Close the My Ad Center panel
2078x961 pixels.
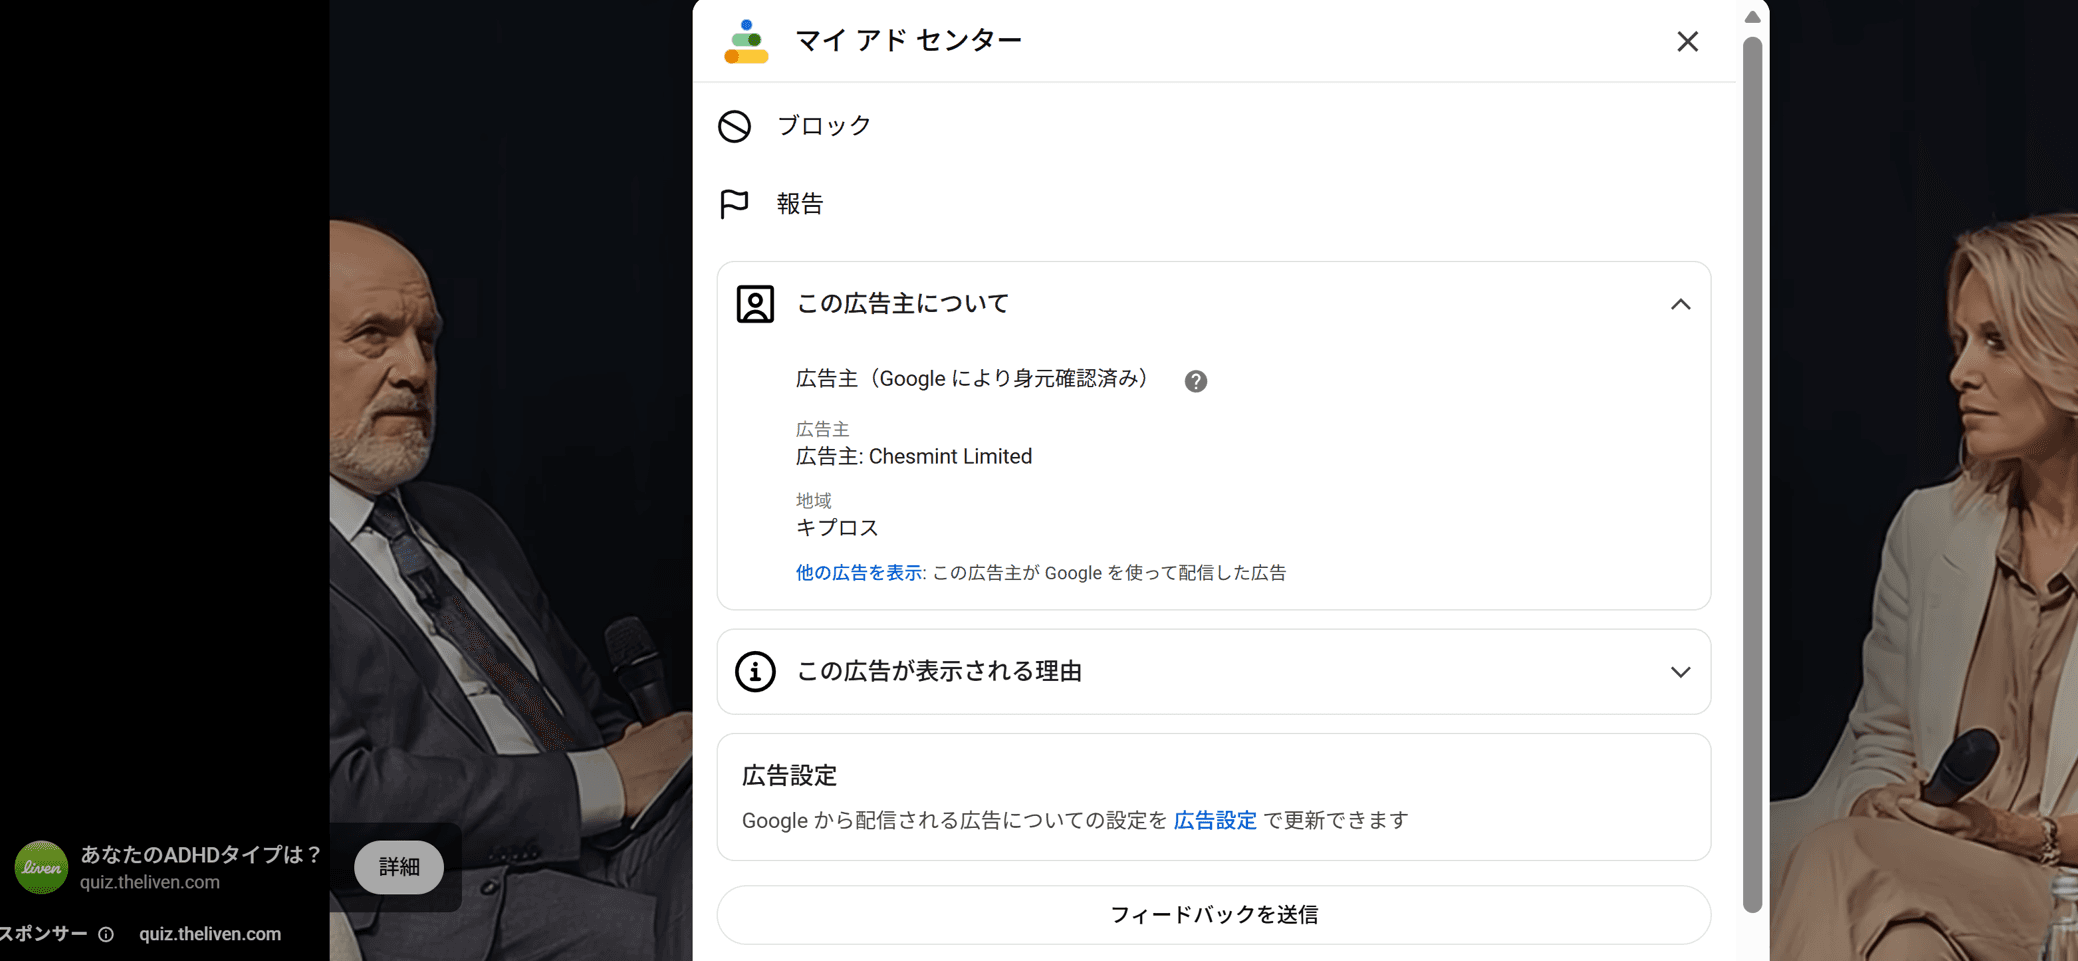tap(1687, 41)
